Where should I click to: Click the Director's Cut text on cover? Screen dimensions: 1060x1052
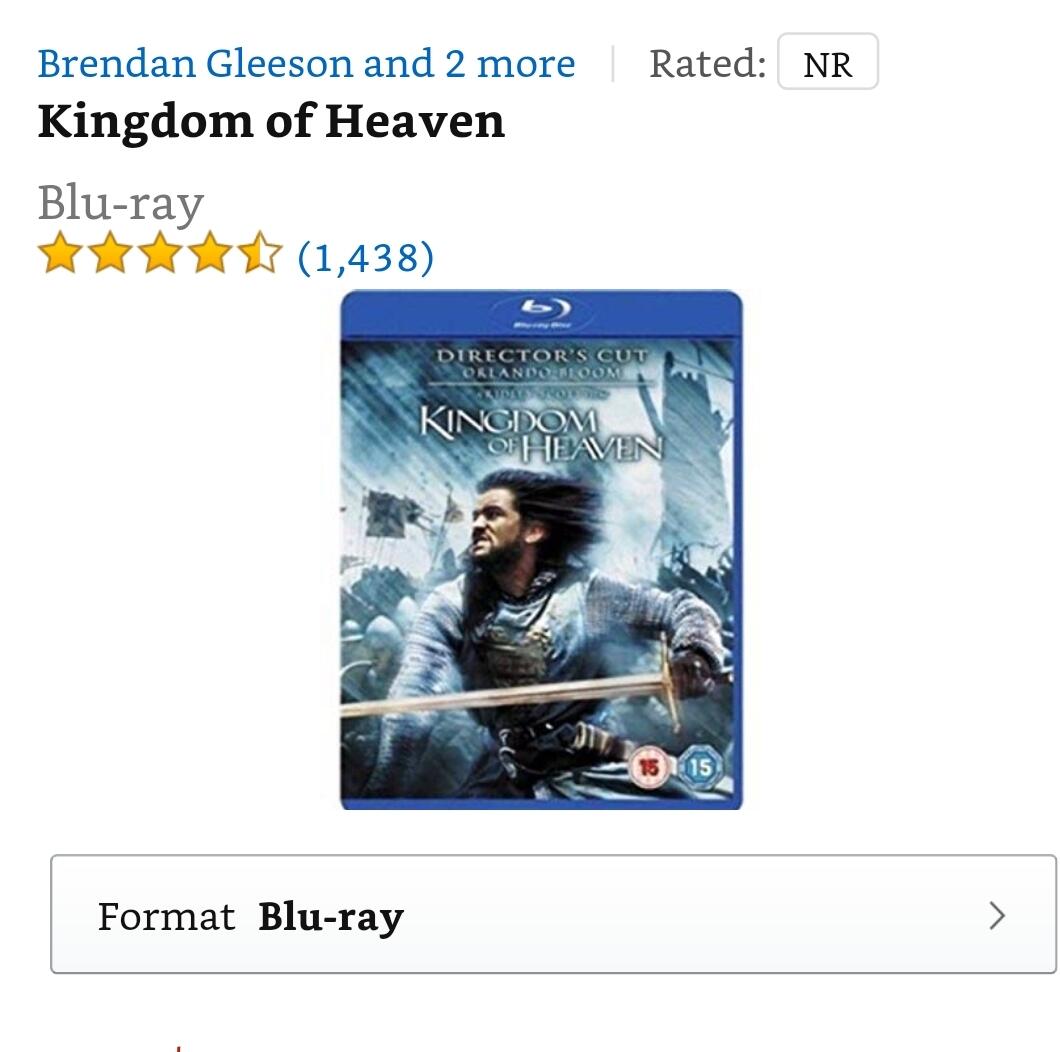click(x=542, y=356)
